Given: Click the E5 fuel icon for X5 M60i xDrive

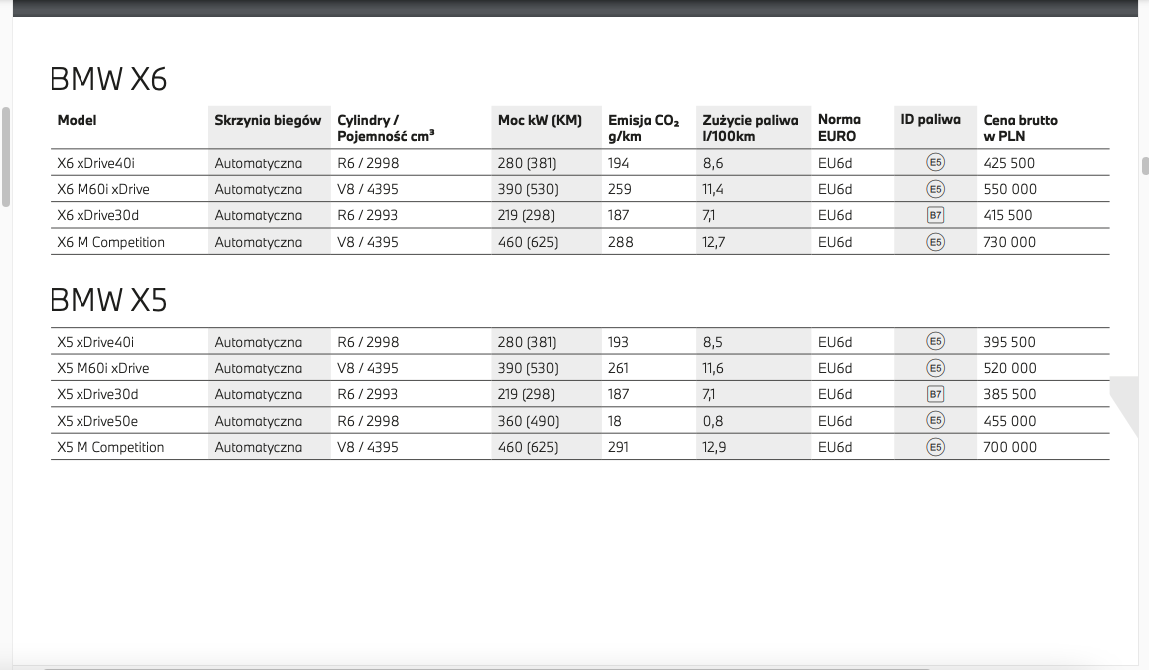Looking at the screenshot, I should [x=935, y=367].
